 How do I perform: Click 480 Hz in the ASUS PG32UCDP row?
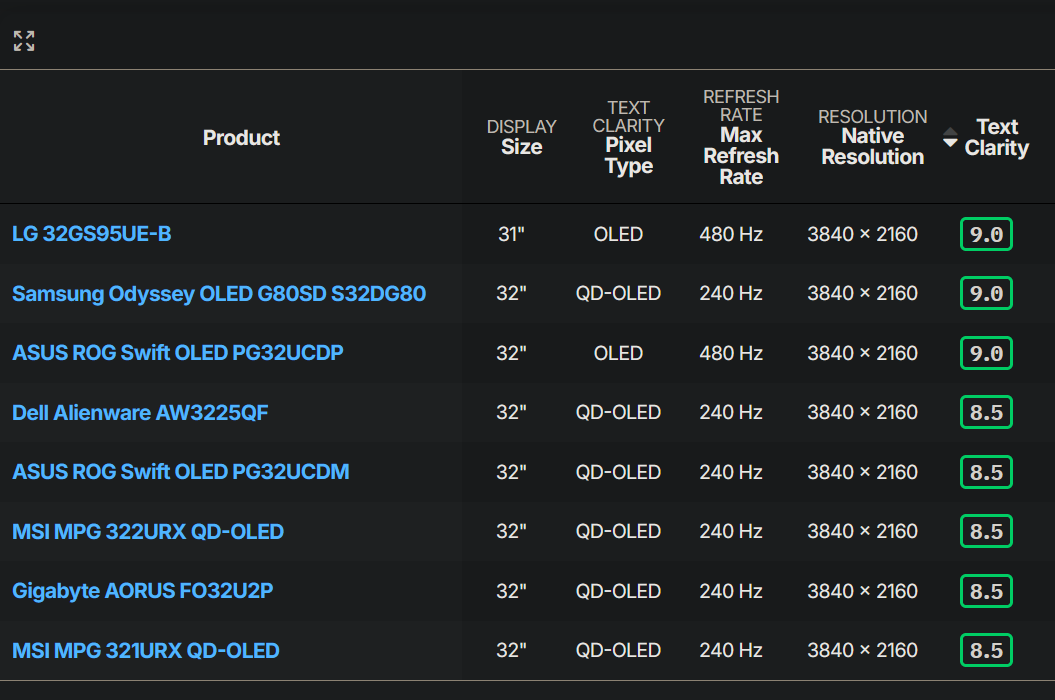click(731, 353)
